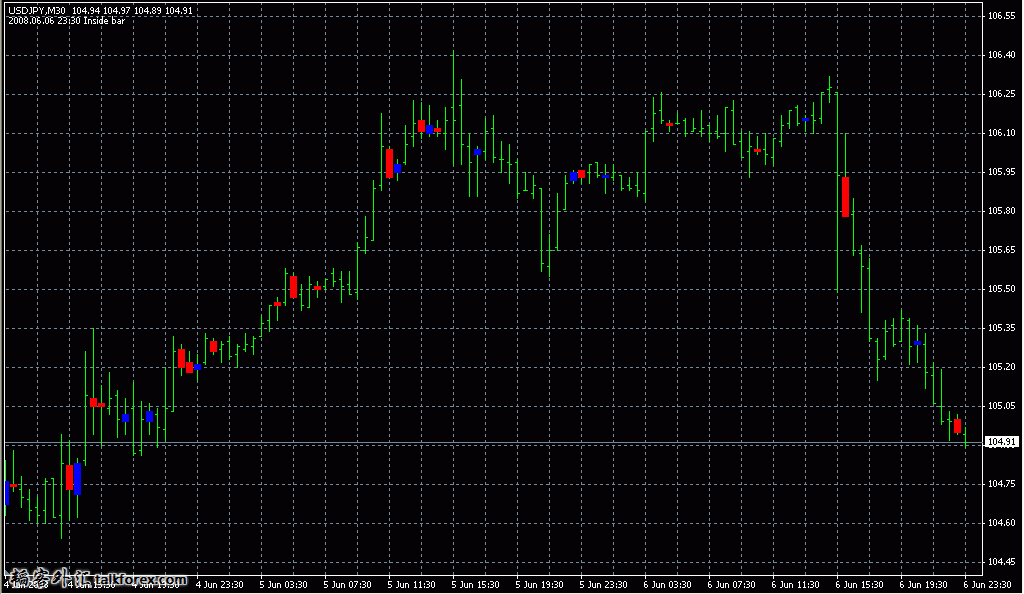The height and width of the screenshot is (594, 1024).
Task: Click the '6 Jun 19:30' time label
Action: coord(923,585)
